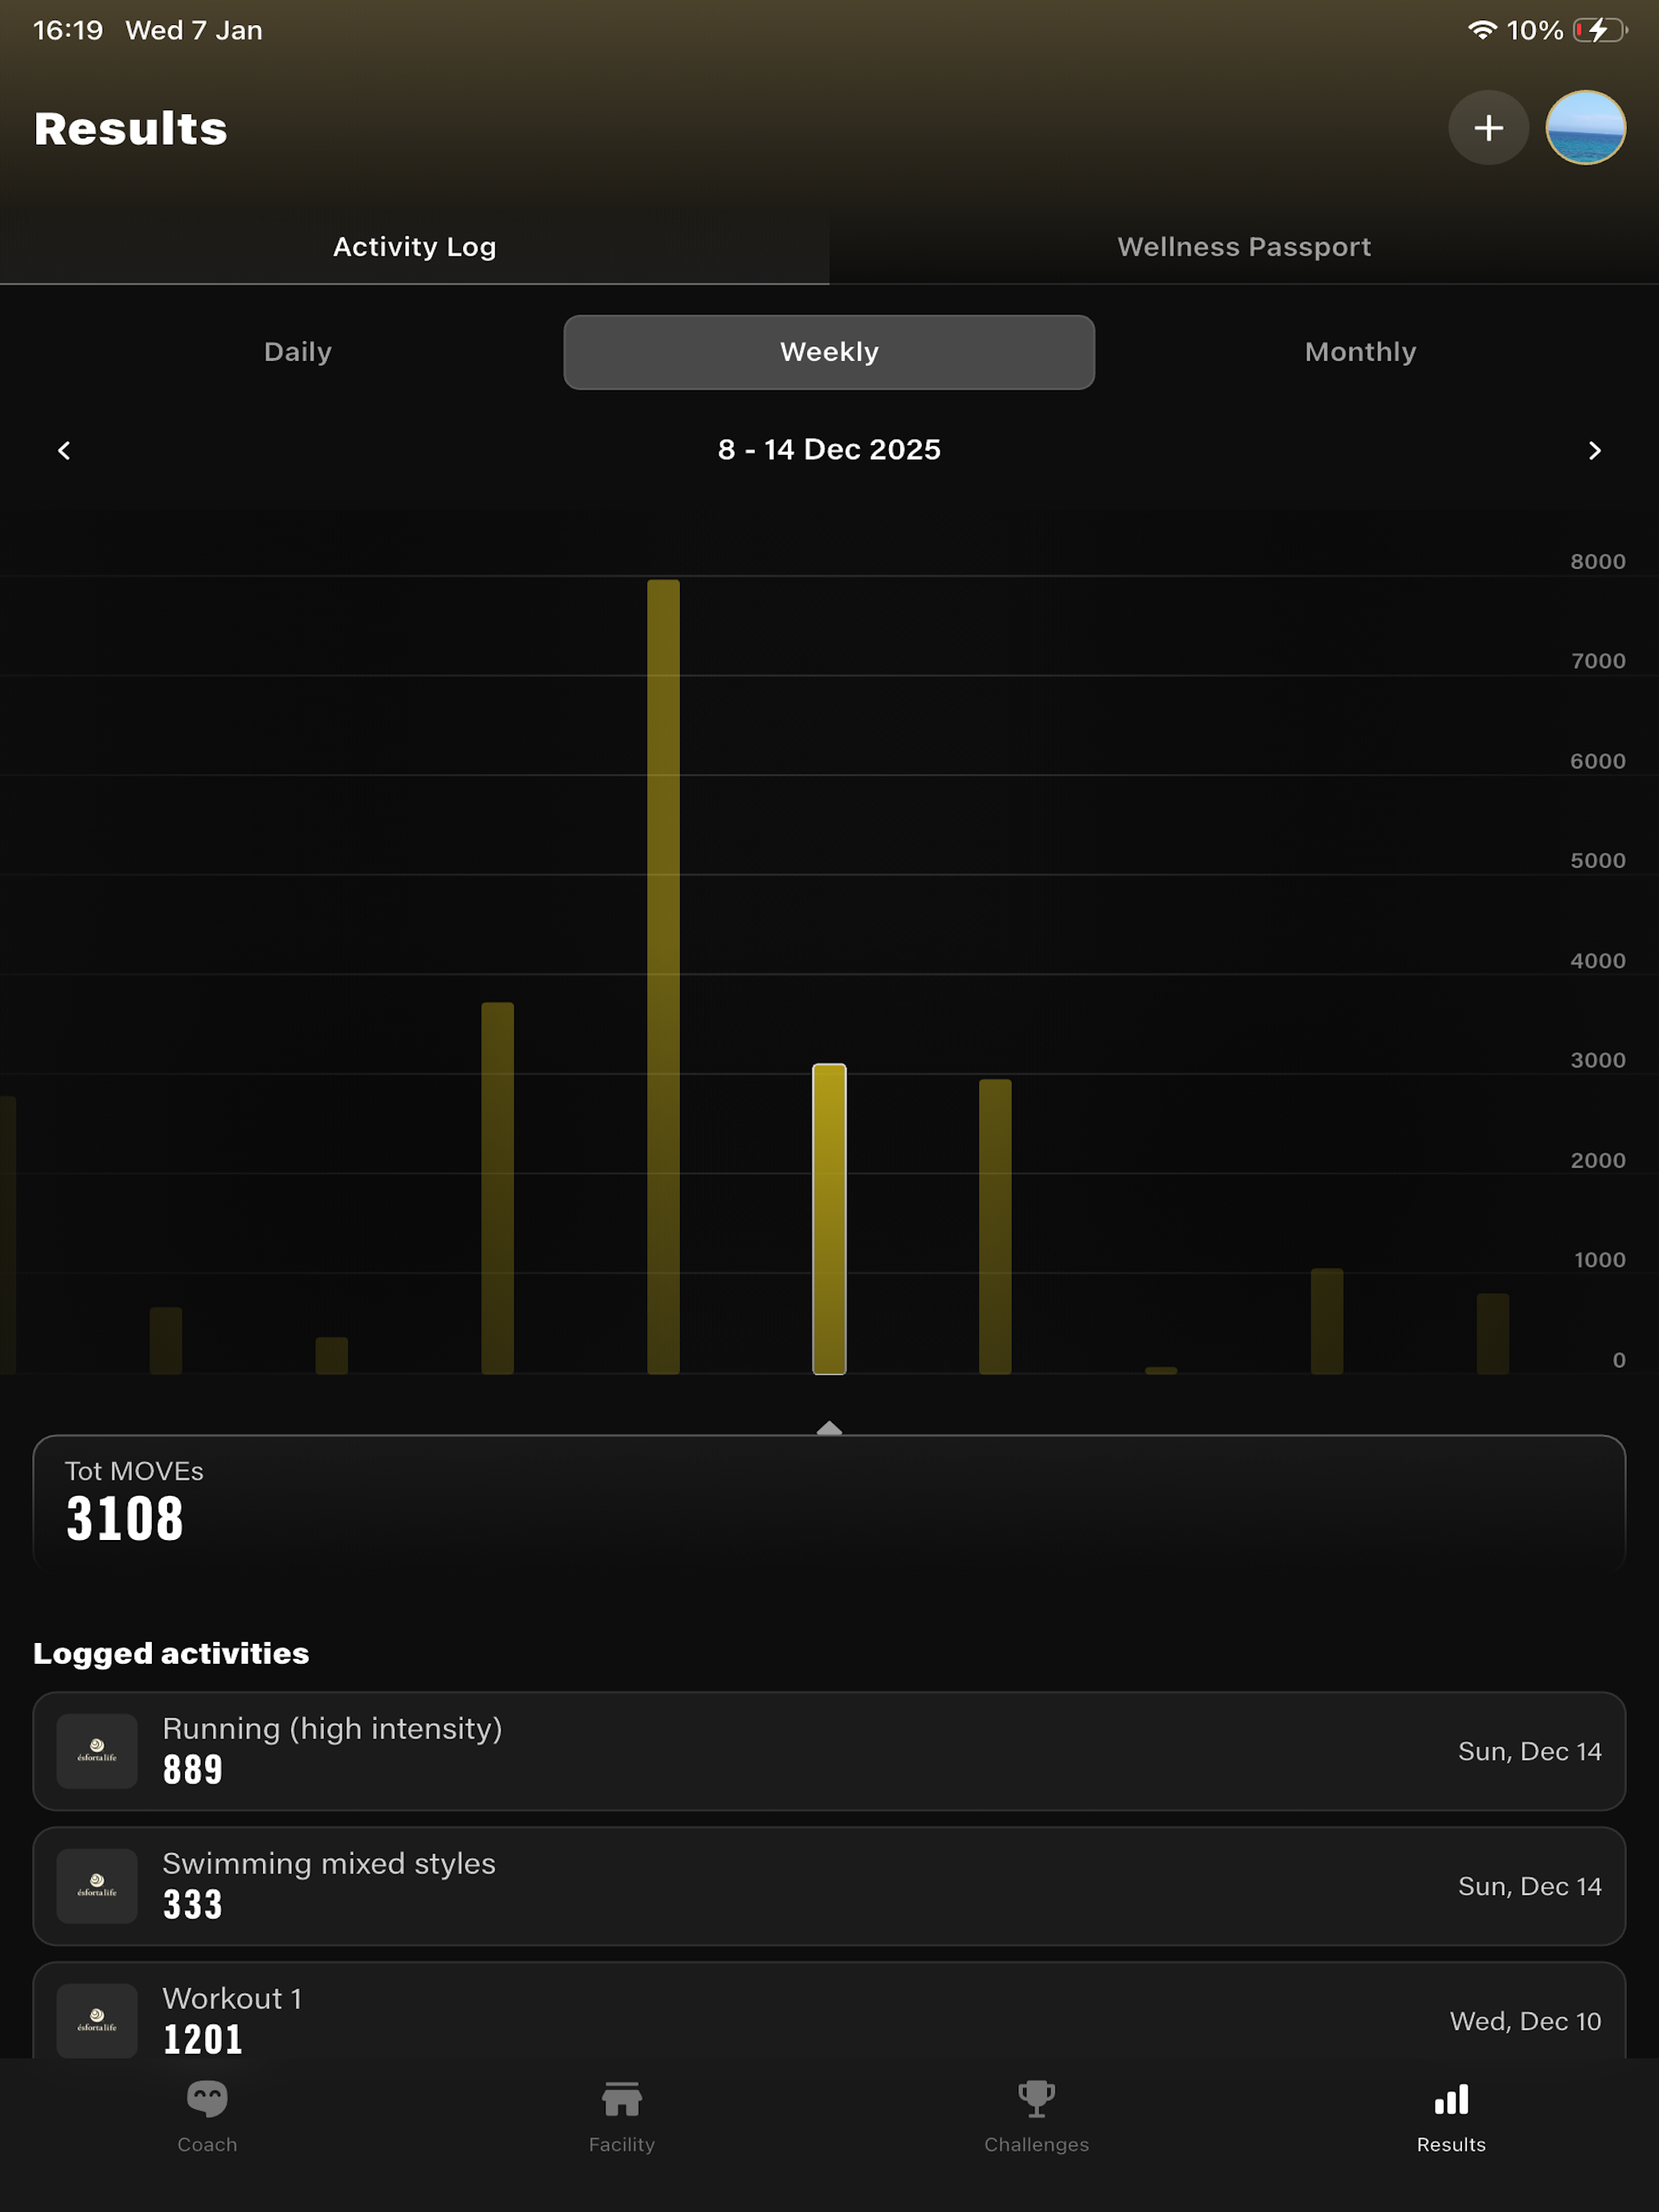Screen dimensions: 1659x2212
Task: Click the Swimming activity logo icon
Action: pyautogui.click(x=97, y=1886)
